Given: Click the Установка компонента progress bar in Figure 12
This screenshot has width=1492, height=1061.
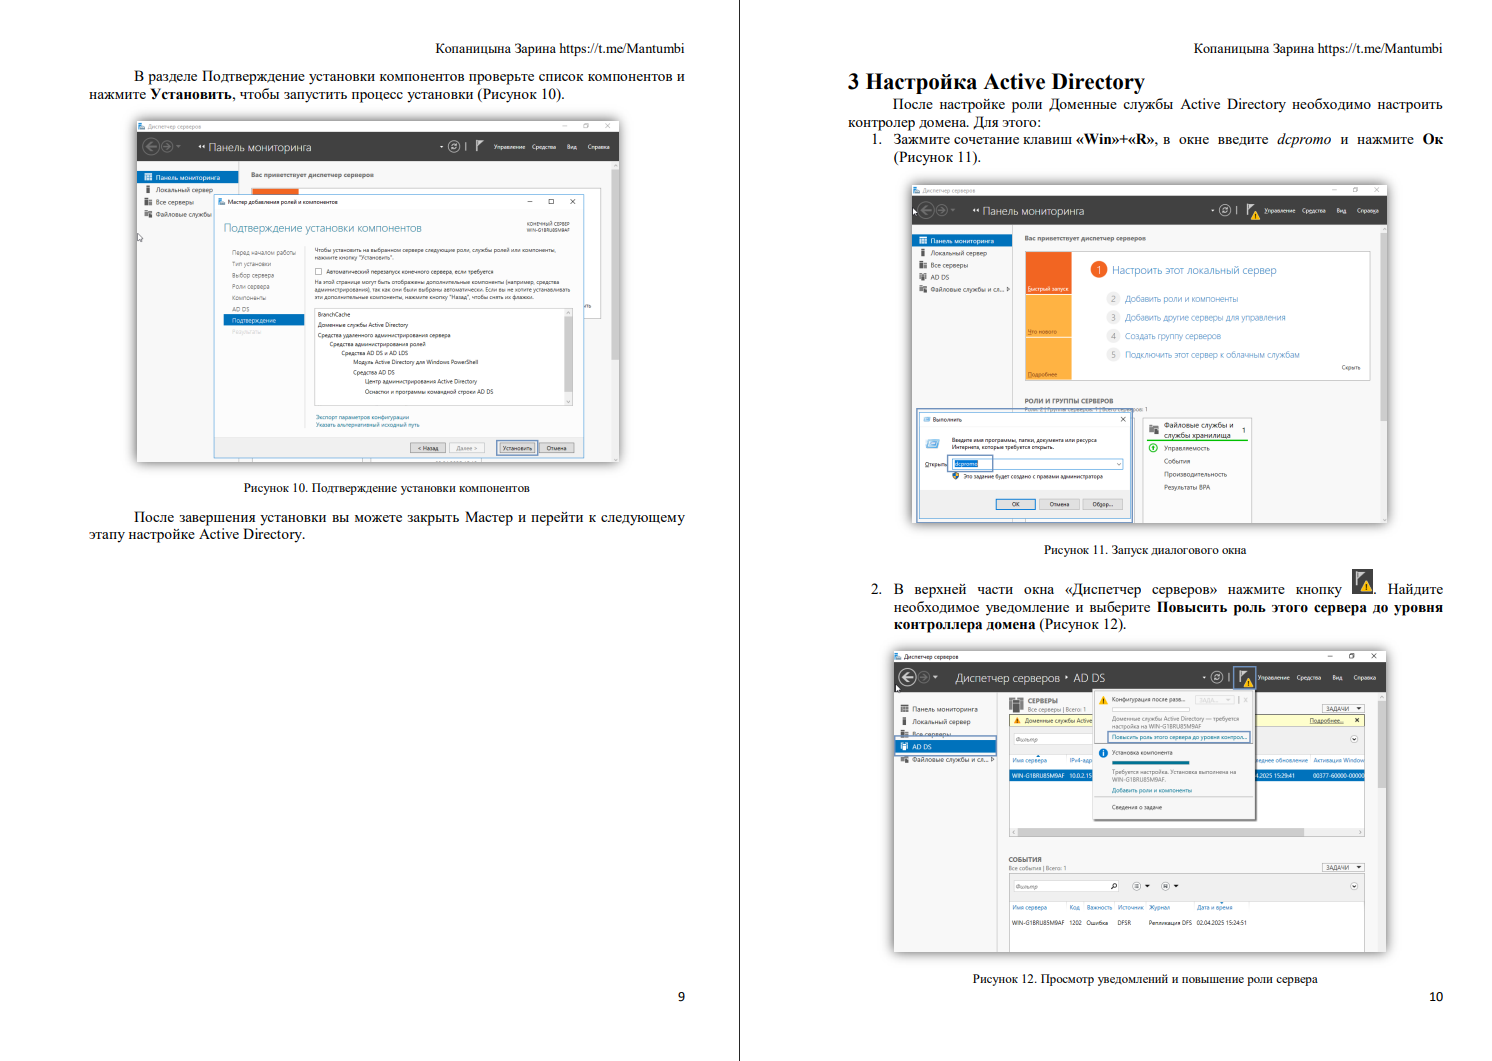Looking at the screenshot, I should (x=1150, y=763).
